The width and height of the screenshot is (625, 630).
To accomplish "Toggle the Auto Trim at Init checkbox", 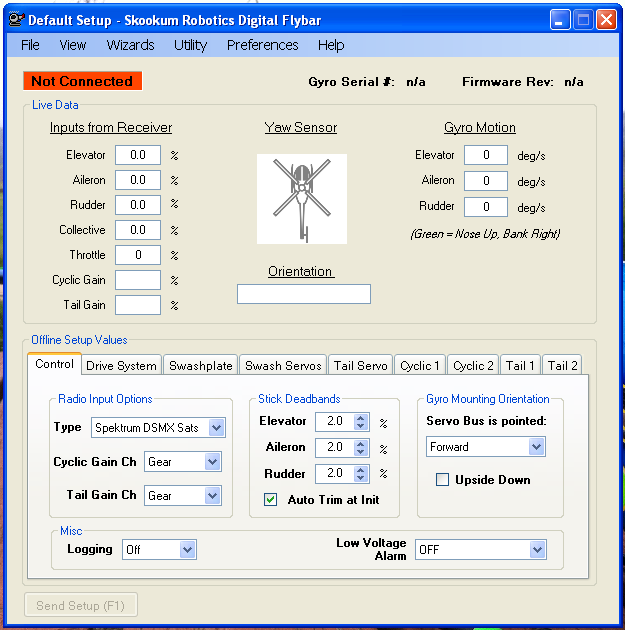I will coord(270,499).
